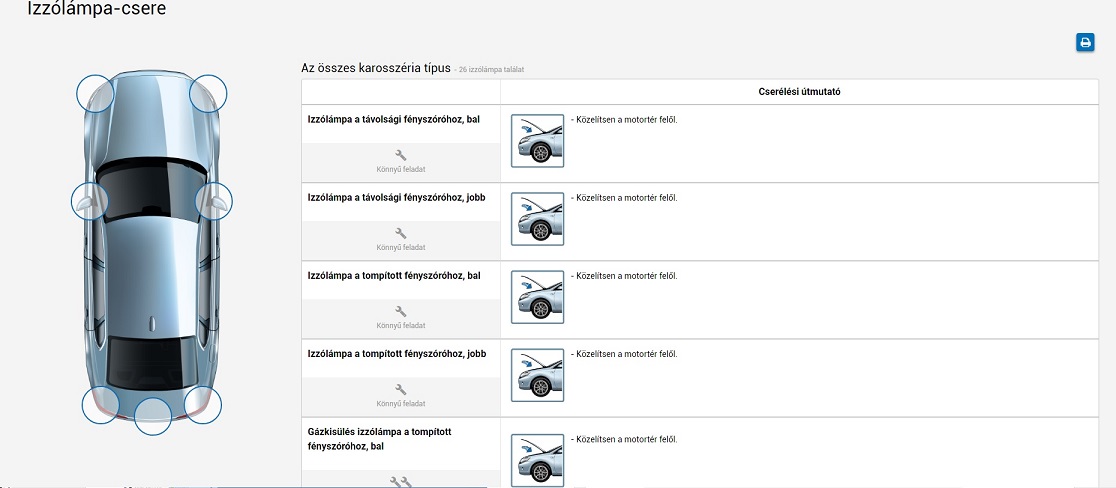Screen dimensions: 1116x488
Task: Open thumbnail for tompított fényszóróhoz, bal row
Action: point(537,297)
